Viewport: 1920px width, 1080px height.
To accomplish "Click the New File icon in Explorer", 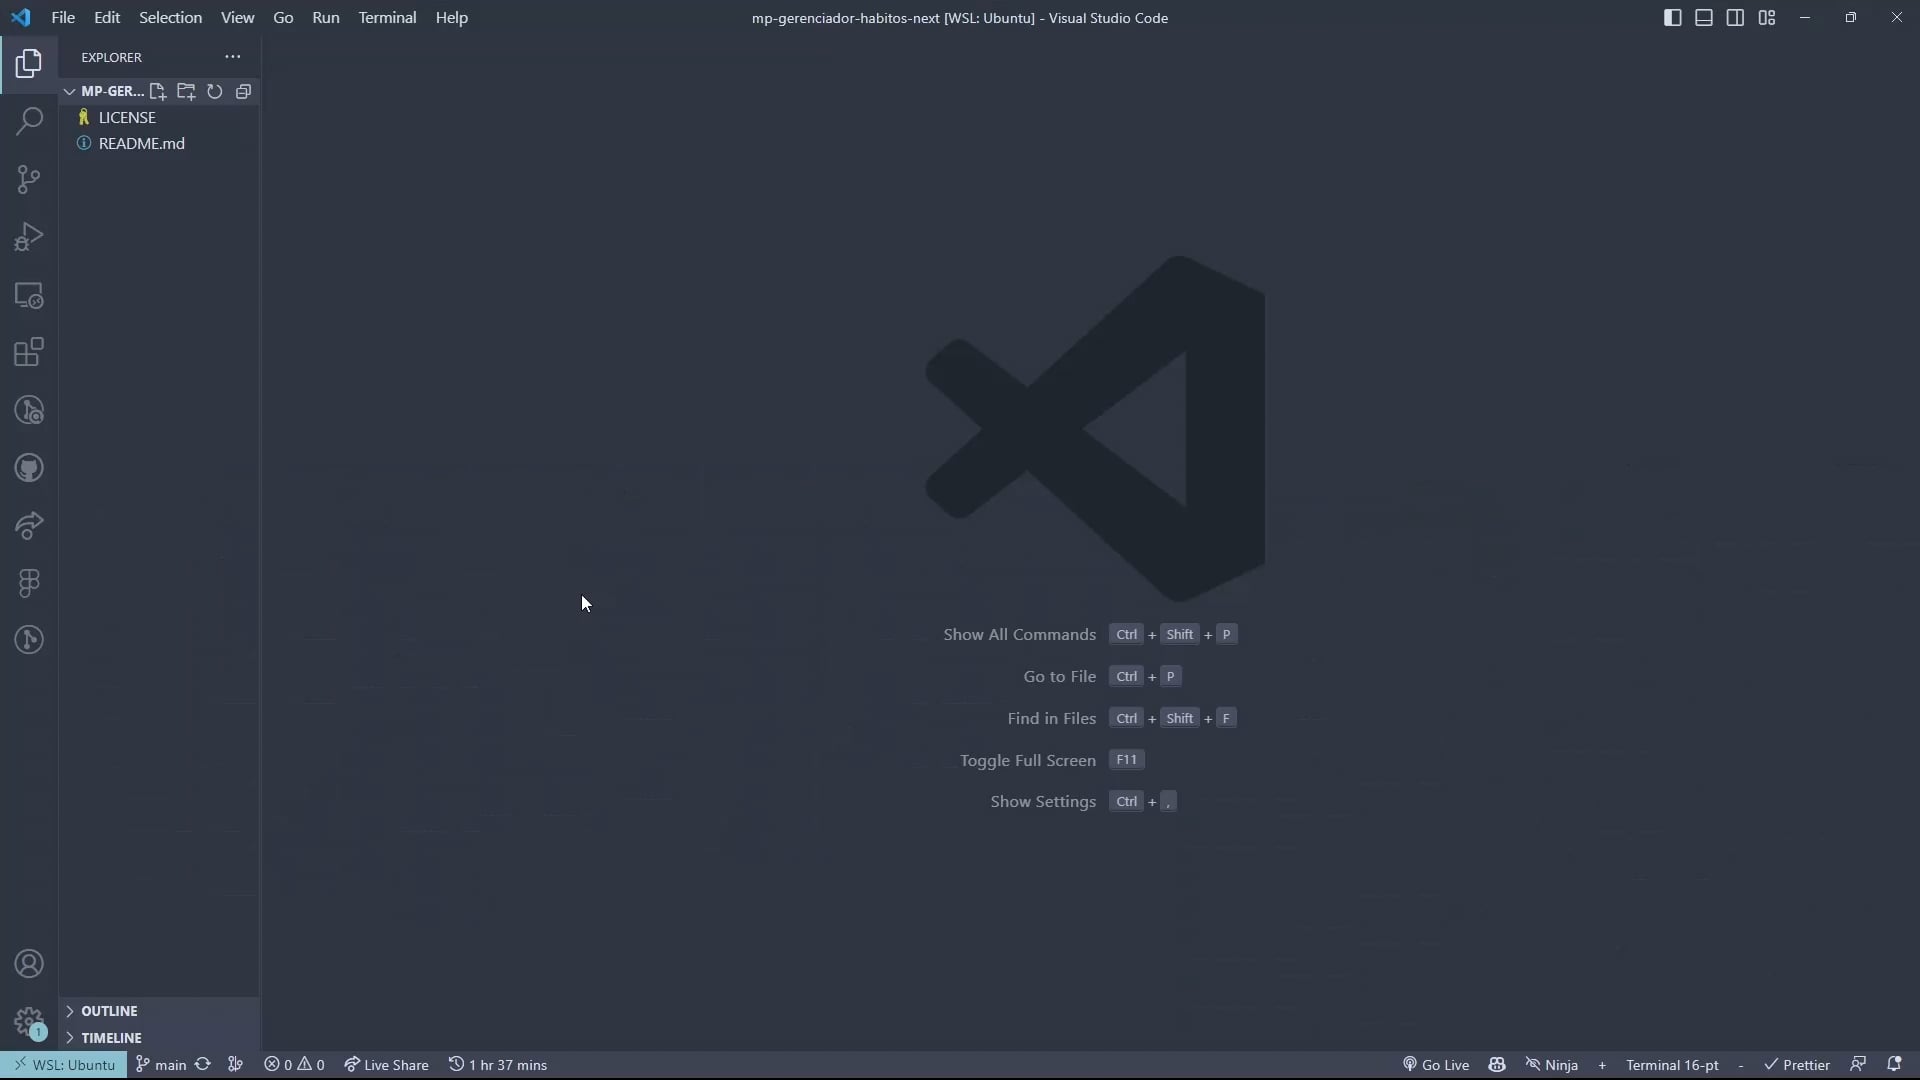I will click(x=157, y=91).
